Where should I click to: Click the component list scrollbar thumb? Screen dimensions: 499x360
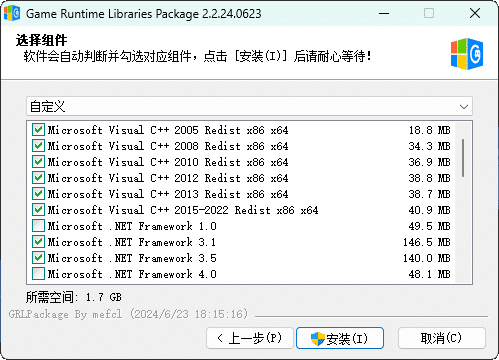[463, 158]
